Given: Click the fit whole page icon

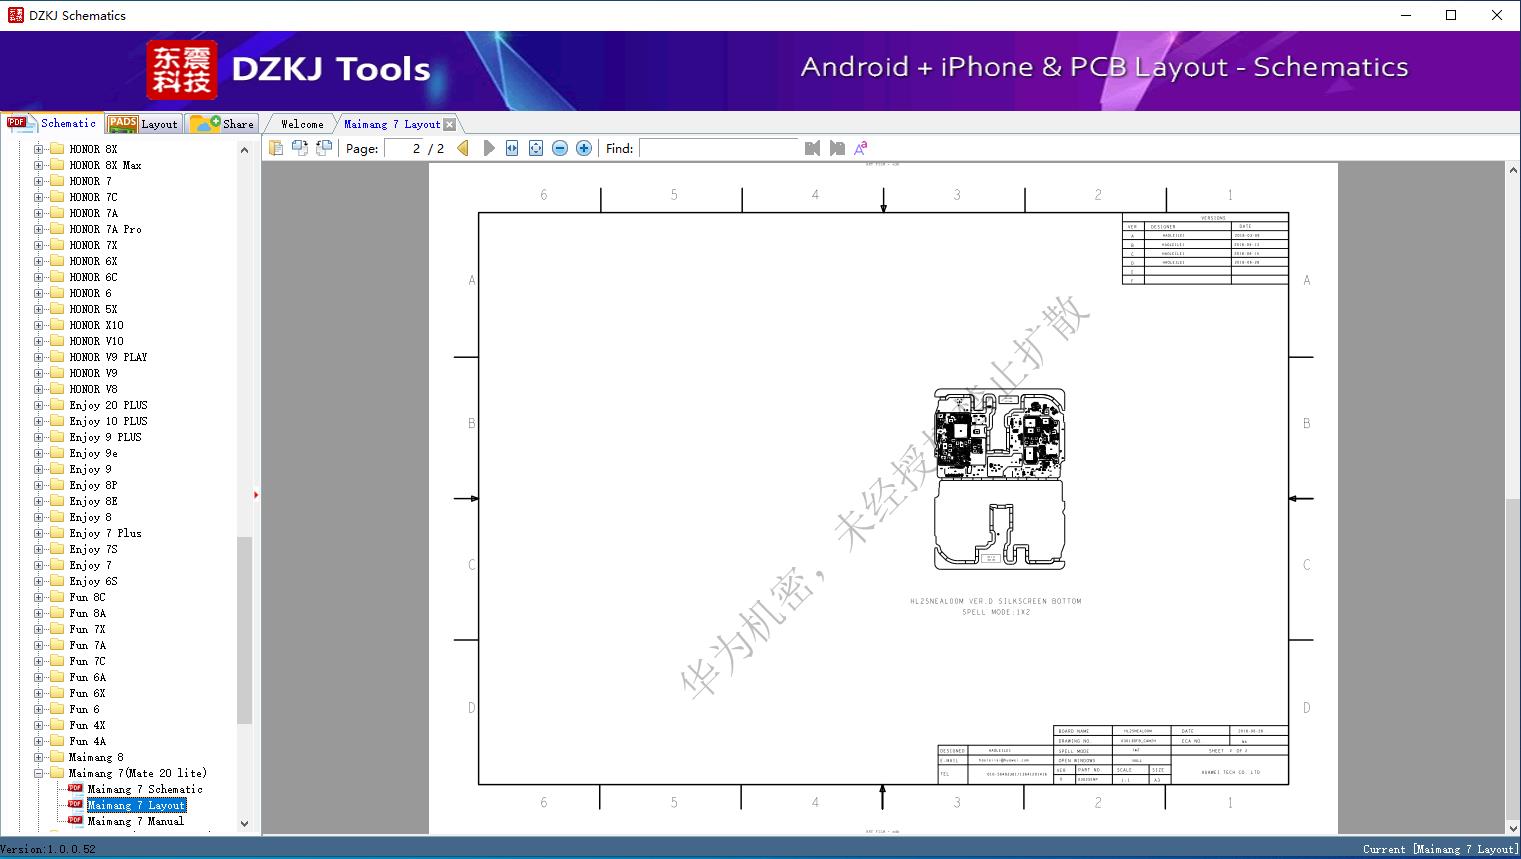Looking at the screenshot, I should tap(536, 148).
